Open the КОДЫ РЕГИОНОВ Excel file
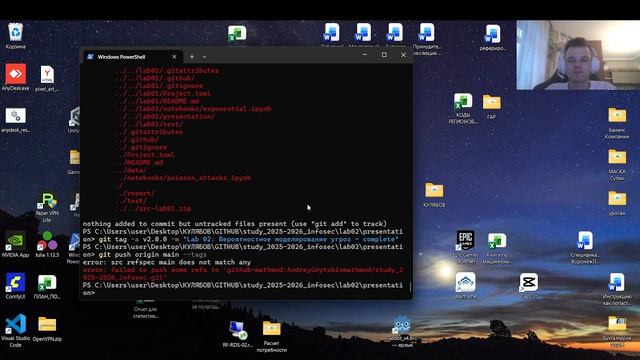640x360 pixels. 463,109
